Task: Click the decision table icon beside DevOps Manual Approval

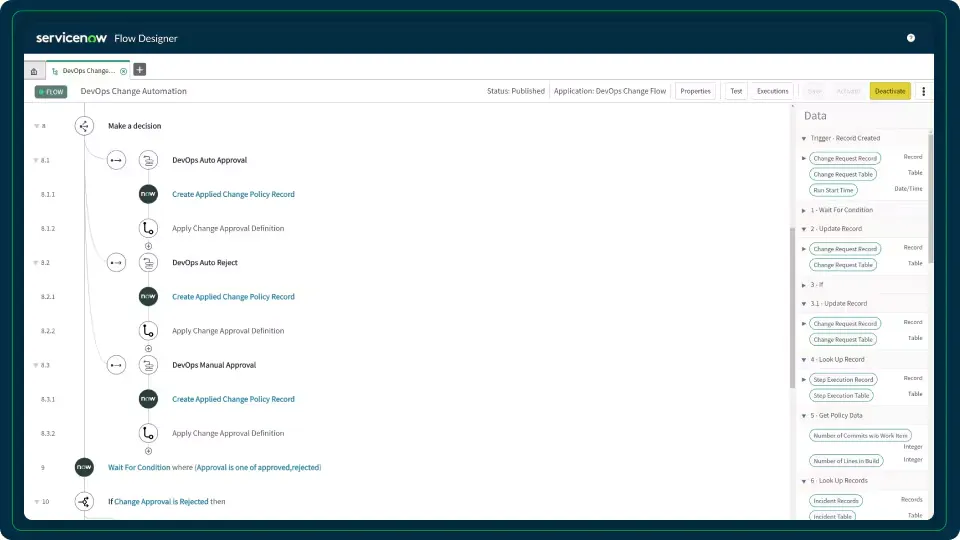Action: 148,365
